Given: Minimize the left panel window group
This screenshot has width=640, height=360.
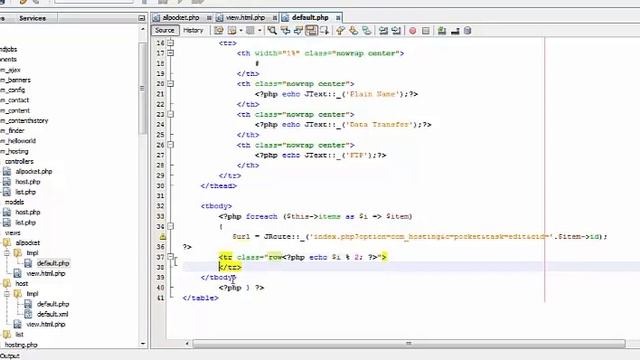Looking at the screenshot, I should coord(142,18).
